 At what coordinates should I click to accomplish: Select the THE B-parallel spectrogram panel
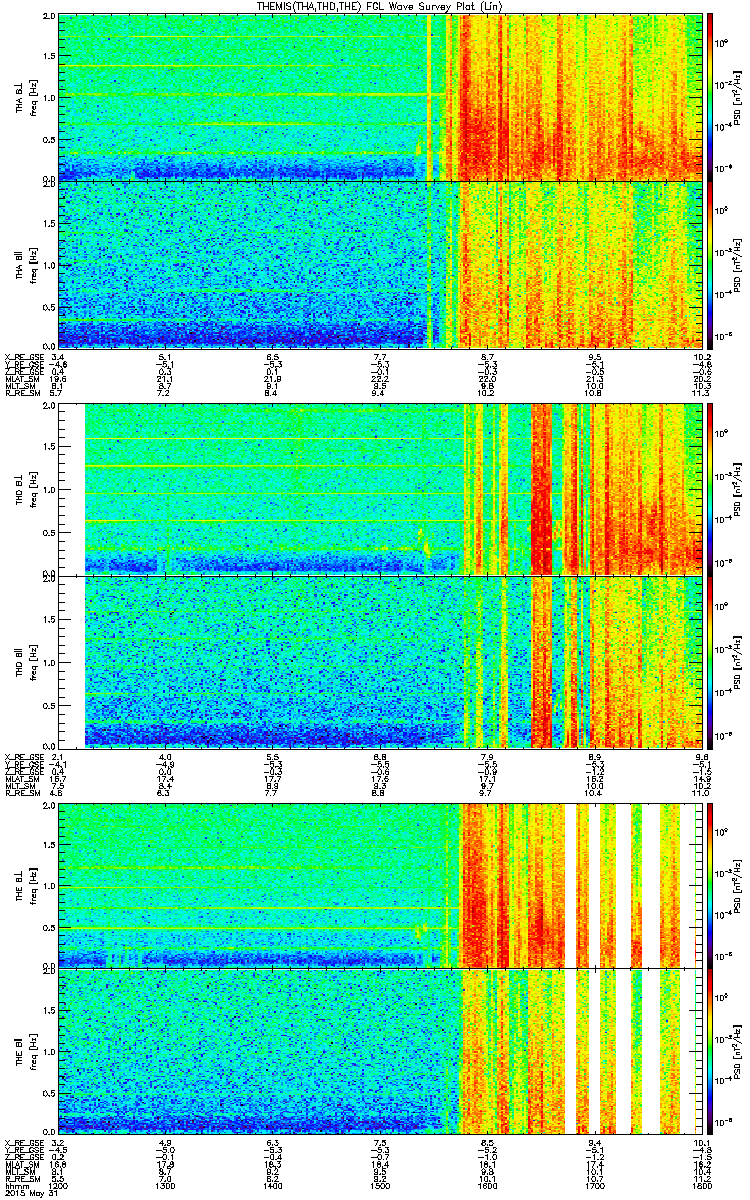(381, 1051)
